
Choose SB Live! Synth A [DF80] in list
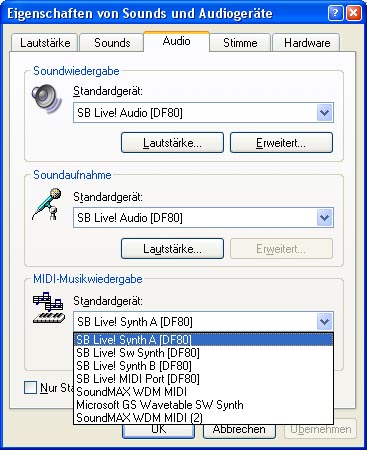203,340
